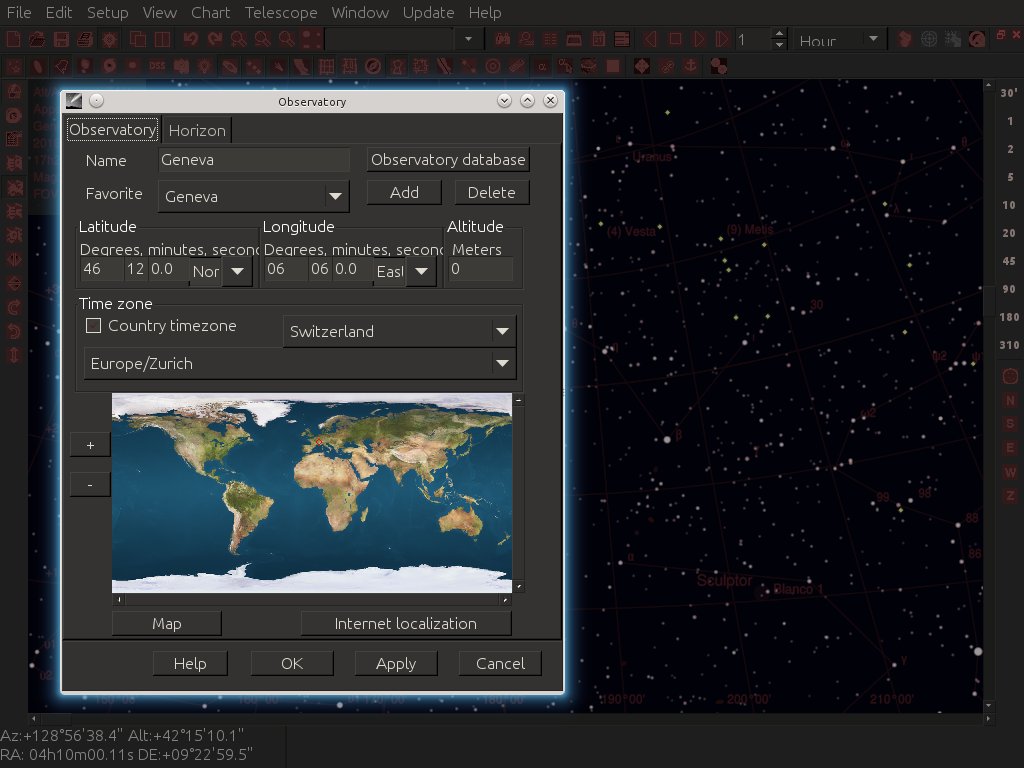Click the equatorial grid toolbar icon
This screenshot has height=768, width=1024.
pos(326,66)
